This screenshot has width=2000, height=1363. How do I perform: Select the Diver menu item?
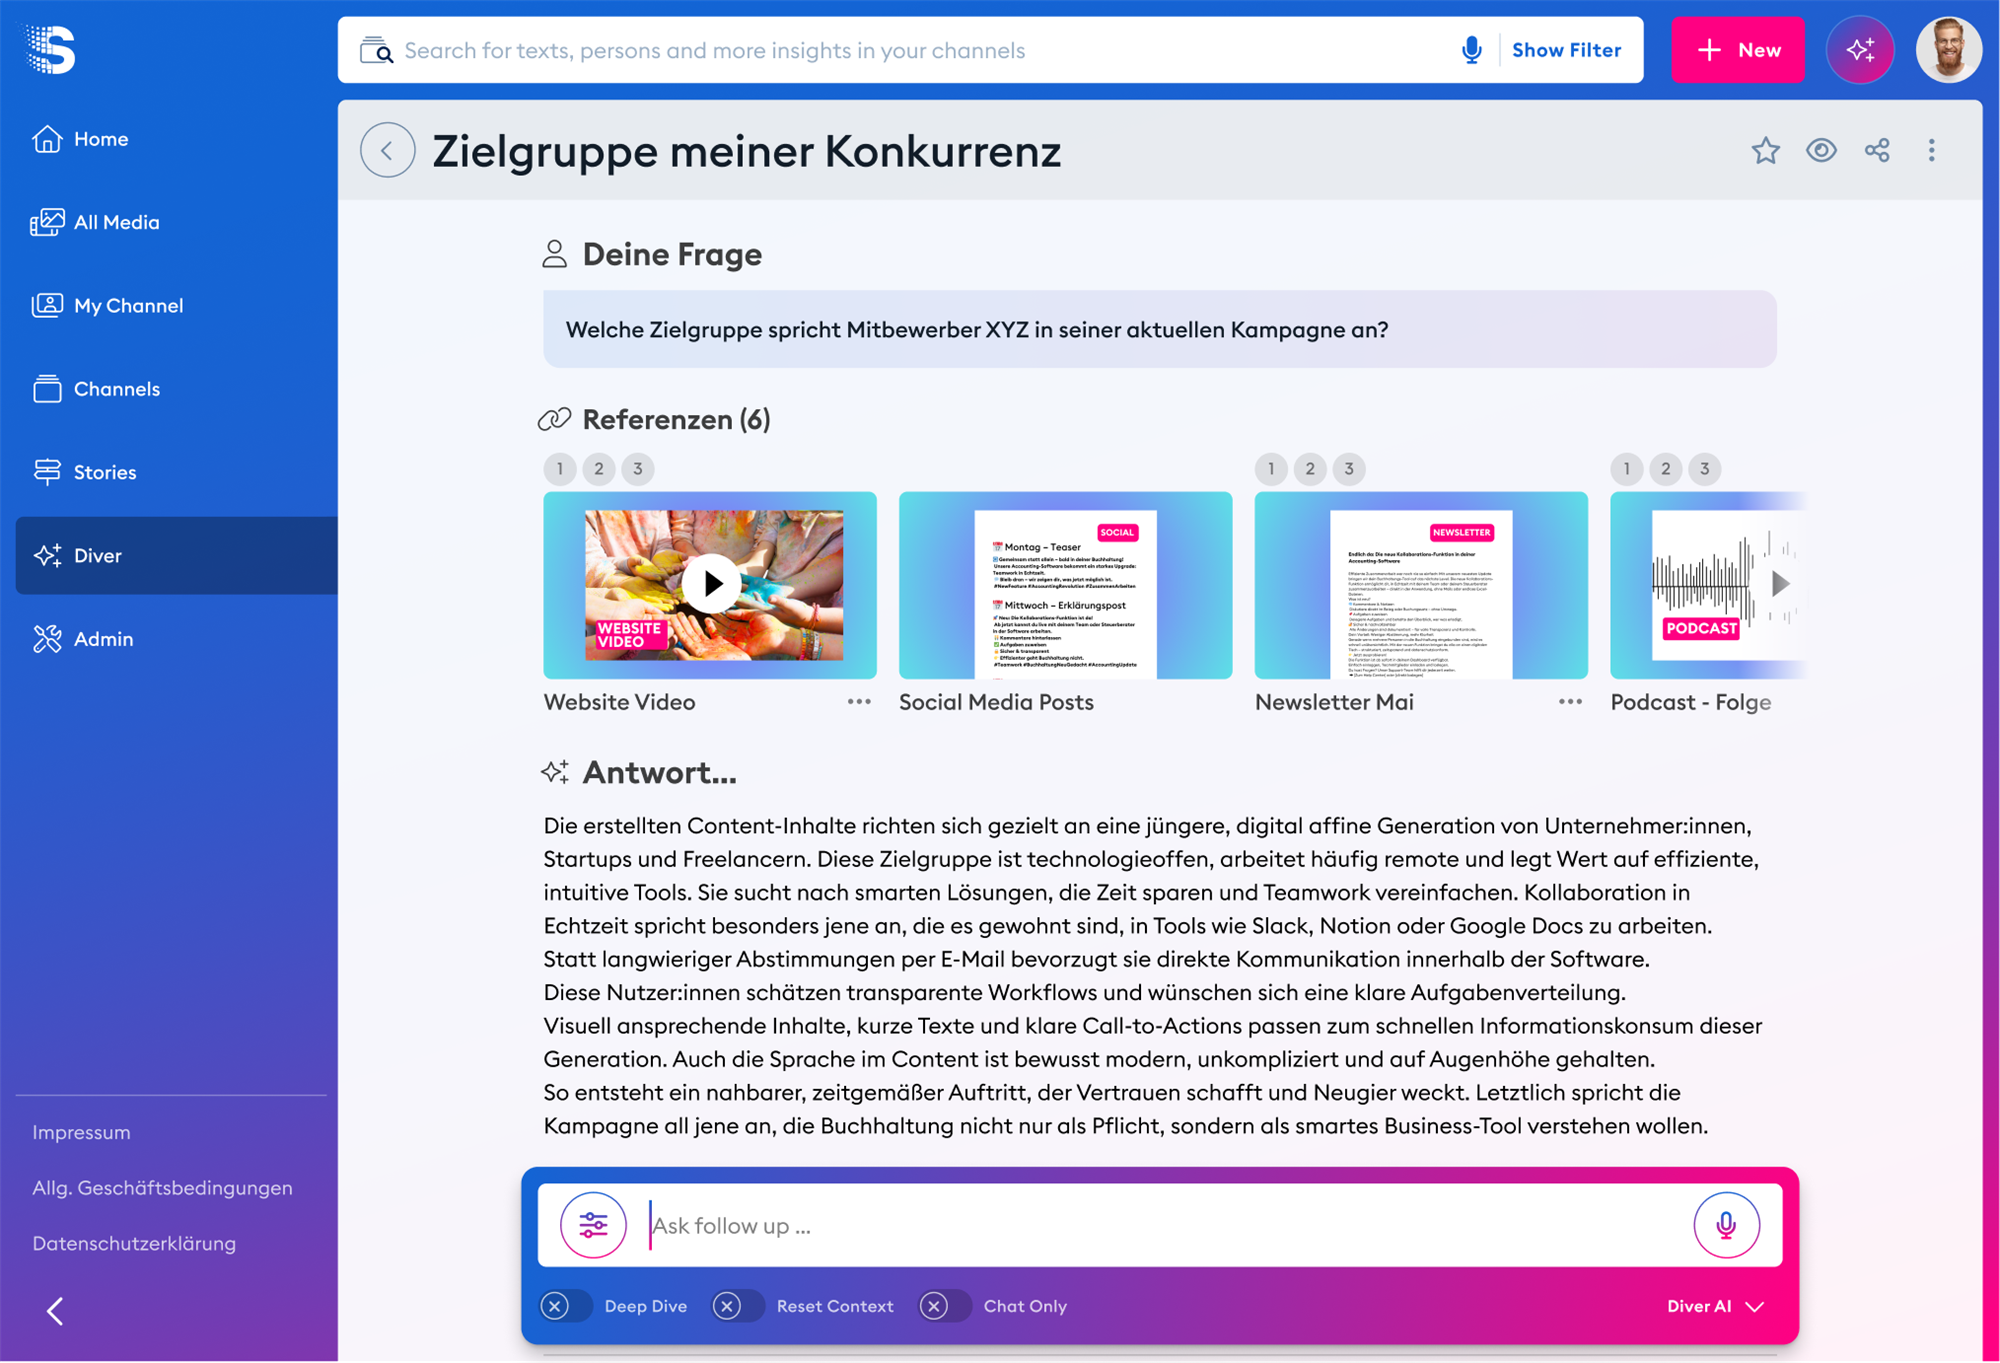176,555
